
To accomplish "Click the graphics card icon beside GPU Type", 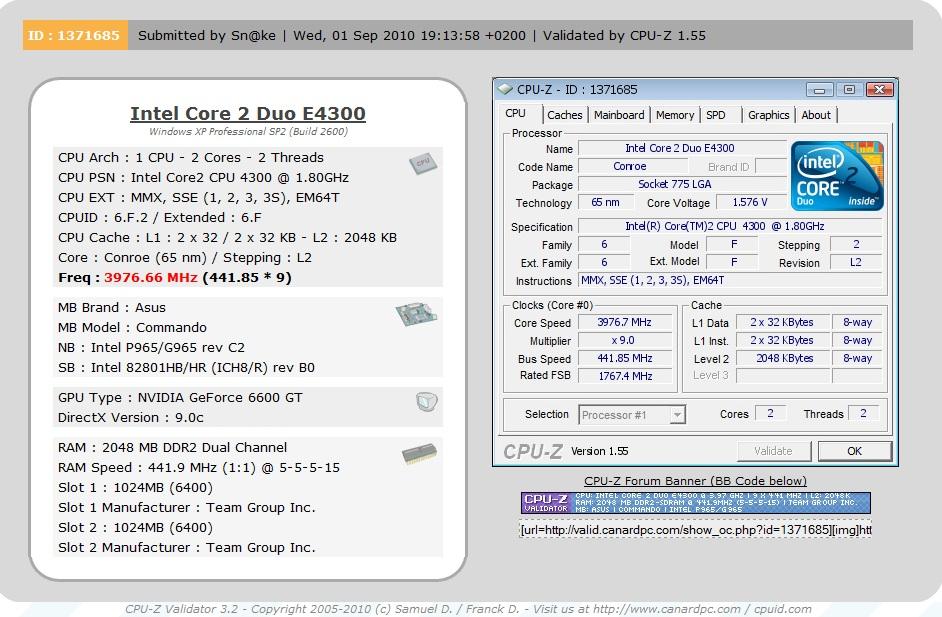I will coord(427,401).
